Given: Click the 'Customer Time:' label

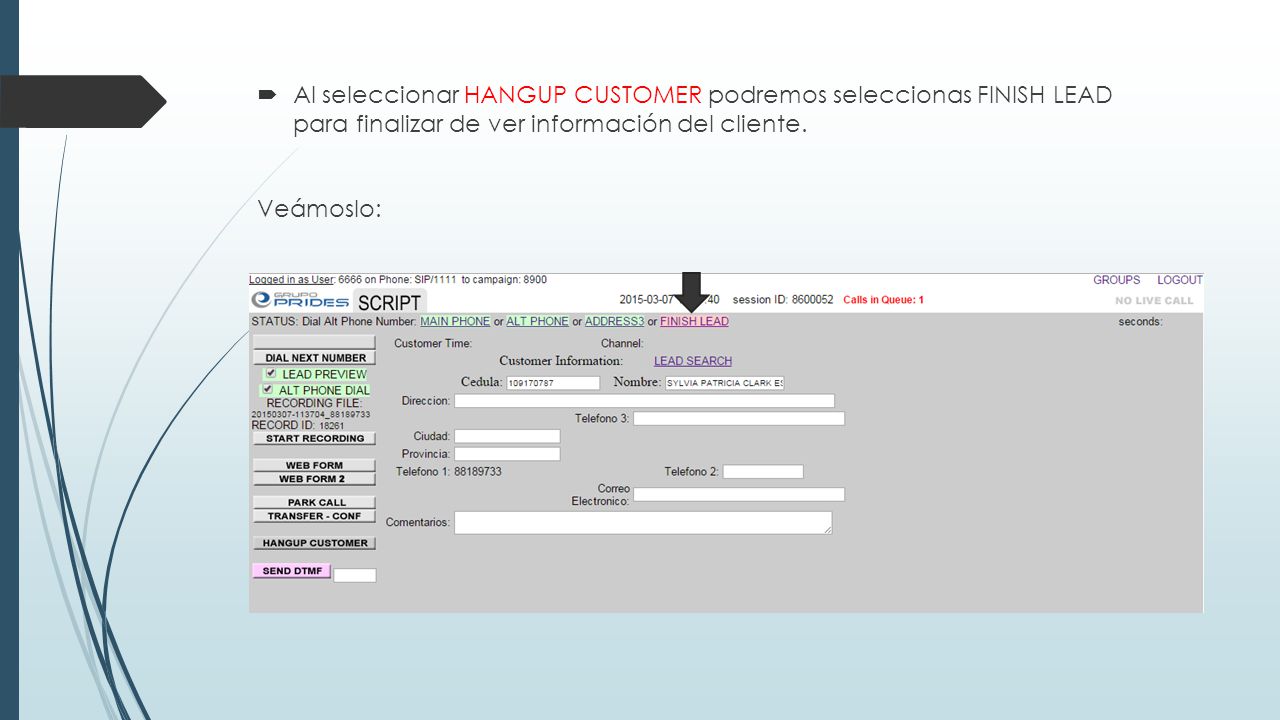Looking at the screenshot, I should pyautogui.click(x=432, y=344).
